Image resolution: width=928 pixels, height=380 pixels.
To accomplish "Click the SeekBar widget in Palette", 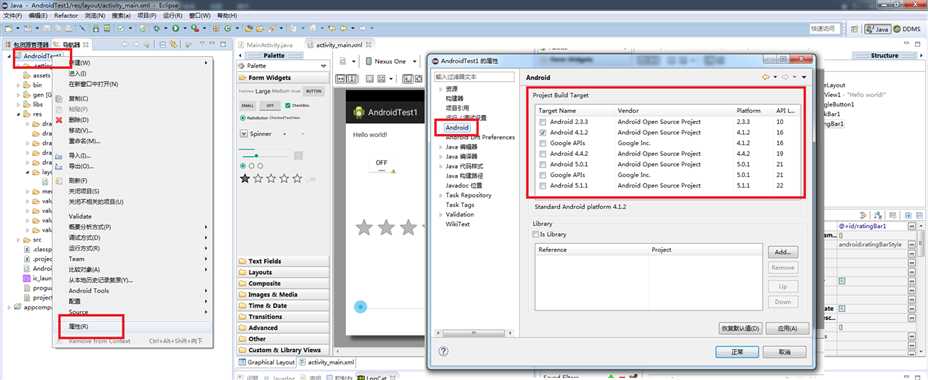I will [265, 156].
